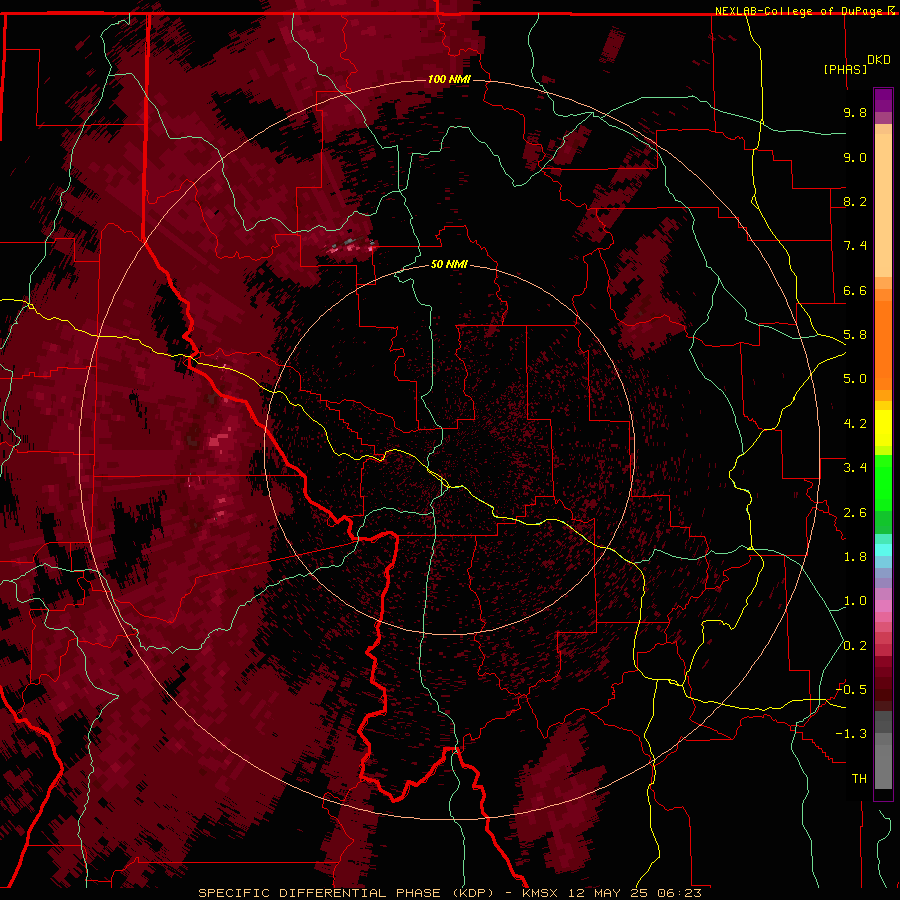Click the [PHAS] units label

point(845,69)
